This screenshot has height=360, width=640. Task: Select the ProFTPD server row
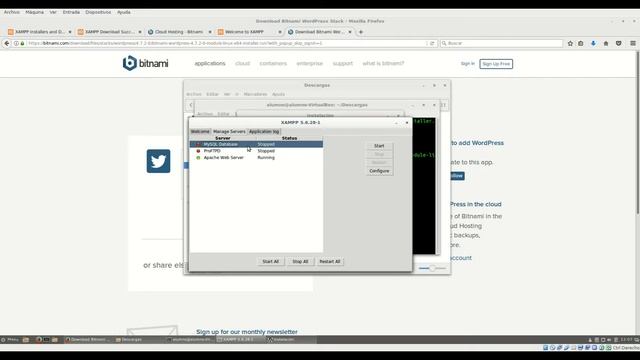256,151
